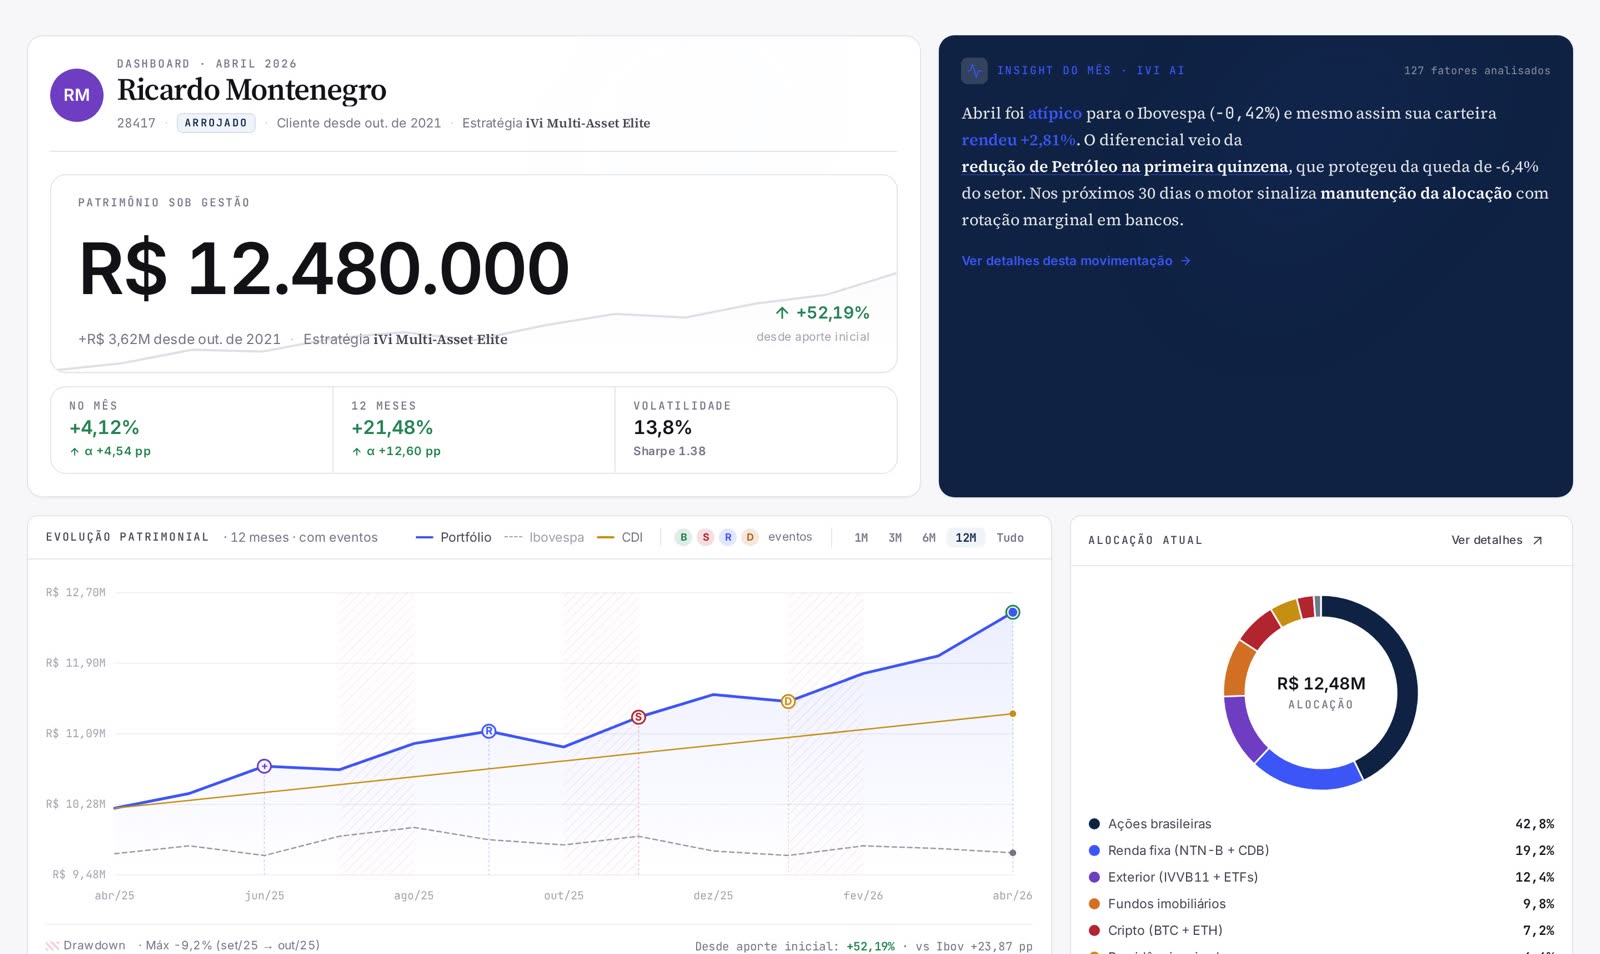Click the arrow beside Ver detalhes desta movimentação
Screen dimensions: 1600x954
click(x=1186, y=261)
